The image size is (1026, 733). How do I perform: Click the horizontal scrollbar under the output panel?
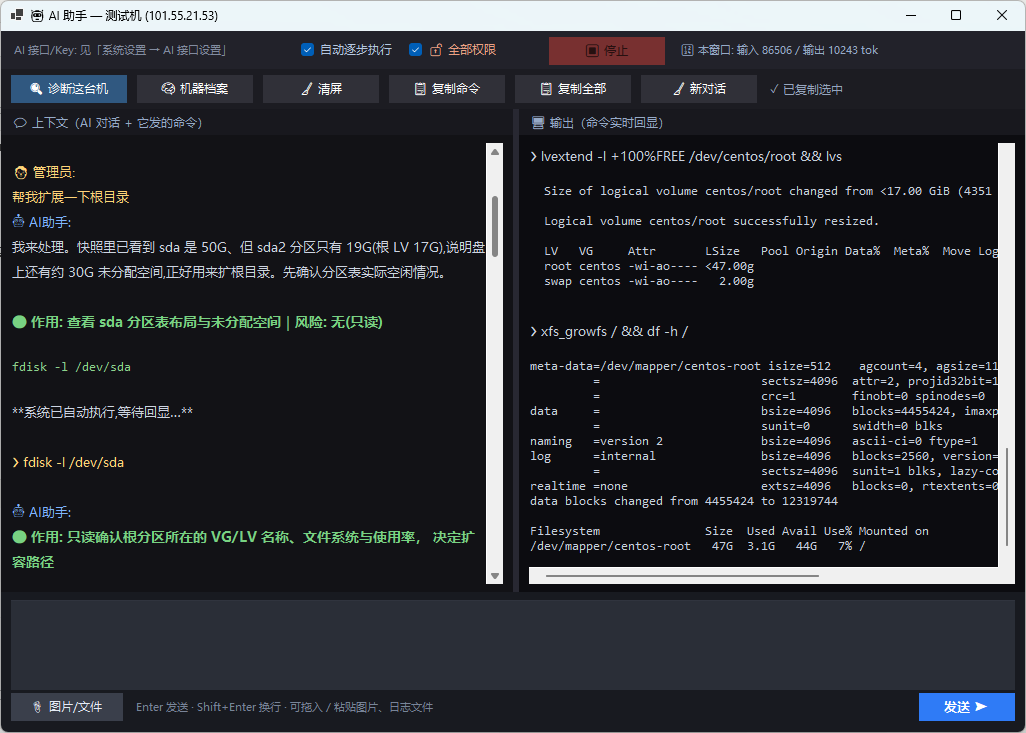(682, 576)
